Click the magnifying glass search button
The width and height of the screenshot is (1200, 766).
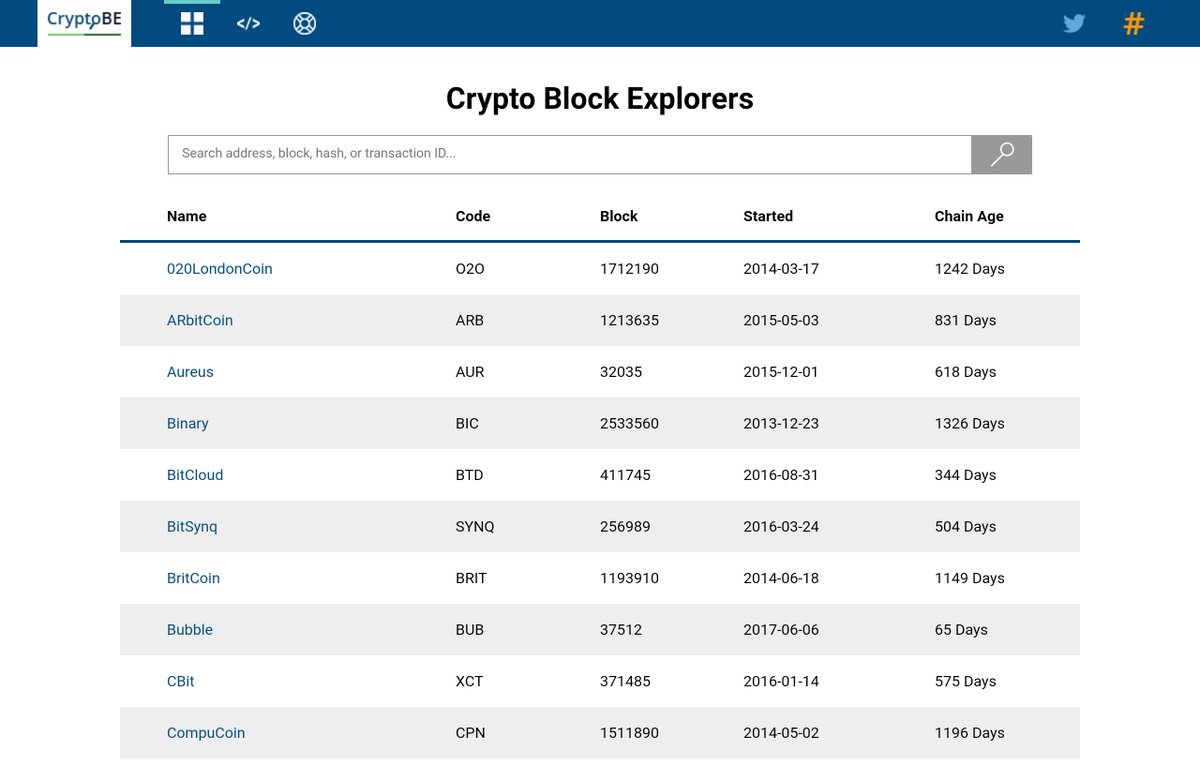click(1001, 154)
